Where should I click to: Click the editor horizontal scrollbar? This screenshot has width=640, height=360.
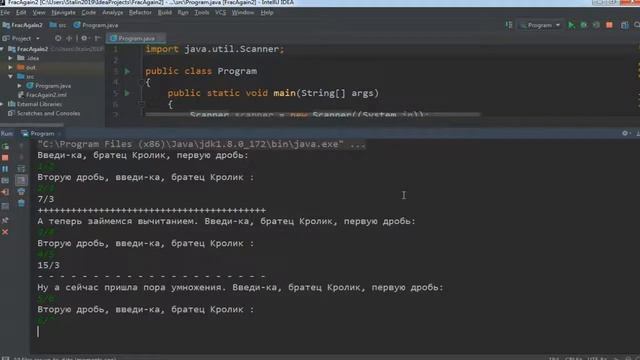pyautogui.click(x=313, y=116)
